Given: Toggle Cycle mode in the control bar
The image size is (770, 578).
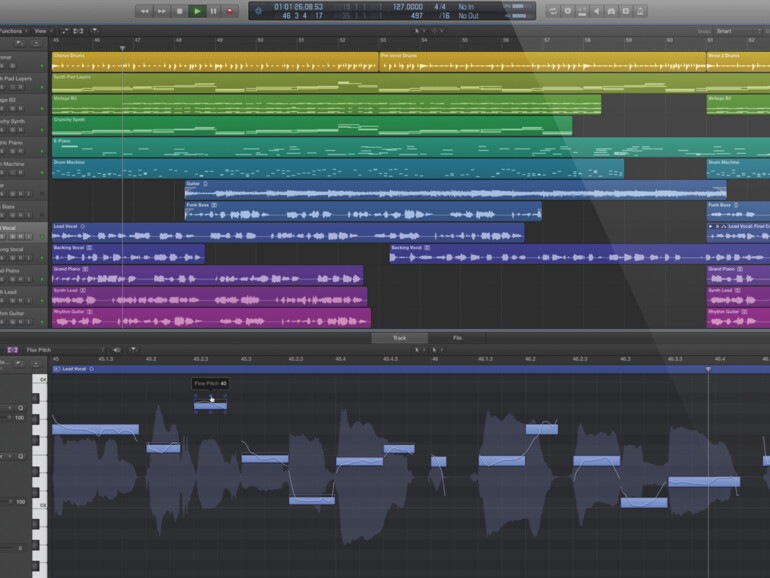Looking at the screenshot, I should [x=553, y=11].
